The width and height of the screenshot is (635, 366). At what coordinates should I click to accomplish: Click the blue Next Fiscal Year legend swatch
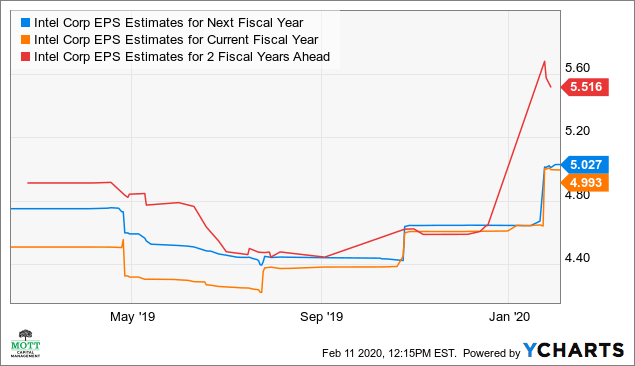click(26, 23)
